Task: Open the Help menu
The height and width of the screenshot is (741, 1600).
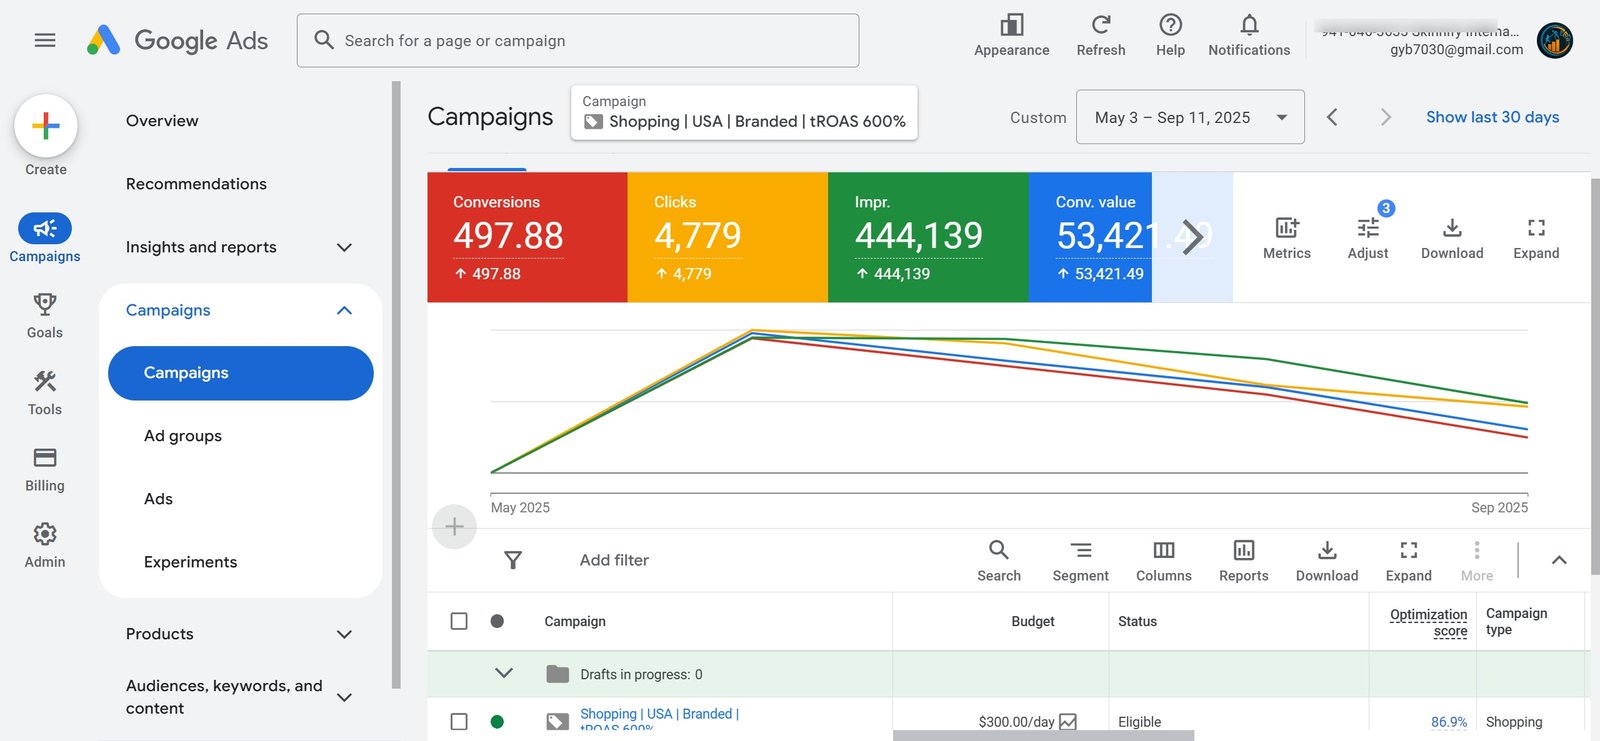Action: pyautogui.click(x=1170, y=36)
